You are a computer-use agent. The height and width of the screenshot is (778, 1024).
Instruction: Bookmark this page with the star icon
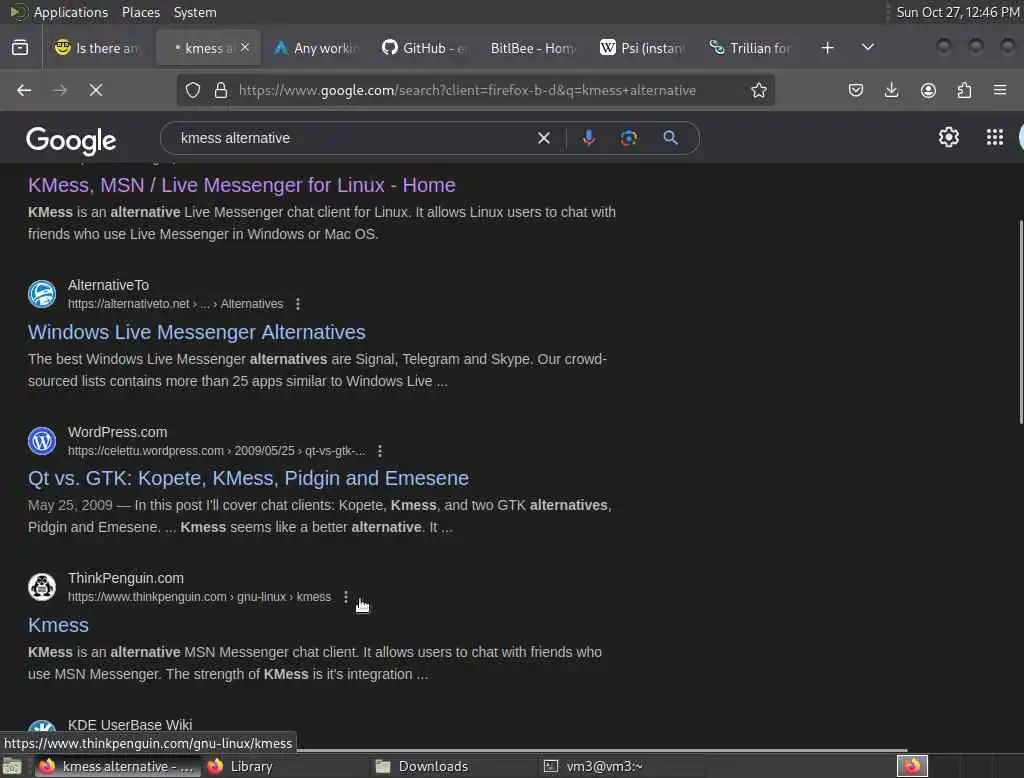758,90
